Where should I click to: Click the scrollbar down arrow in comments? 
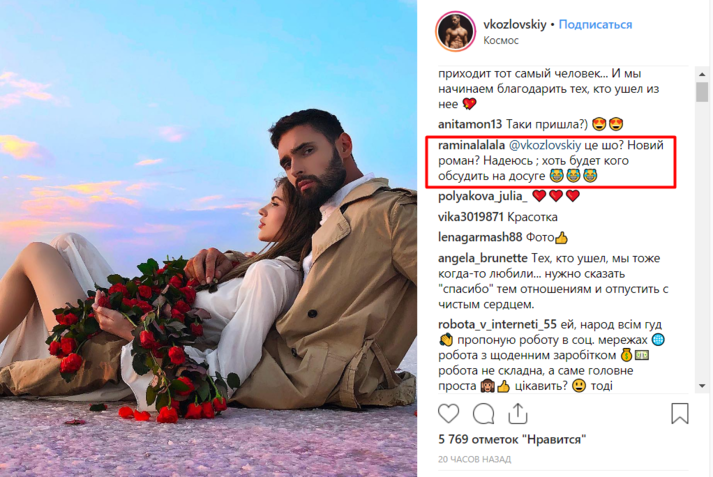tap(702, 386)
